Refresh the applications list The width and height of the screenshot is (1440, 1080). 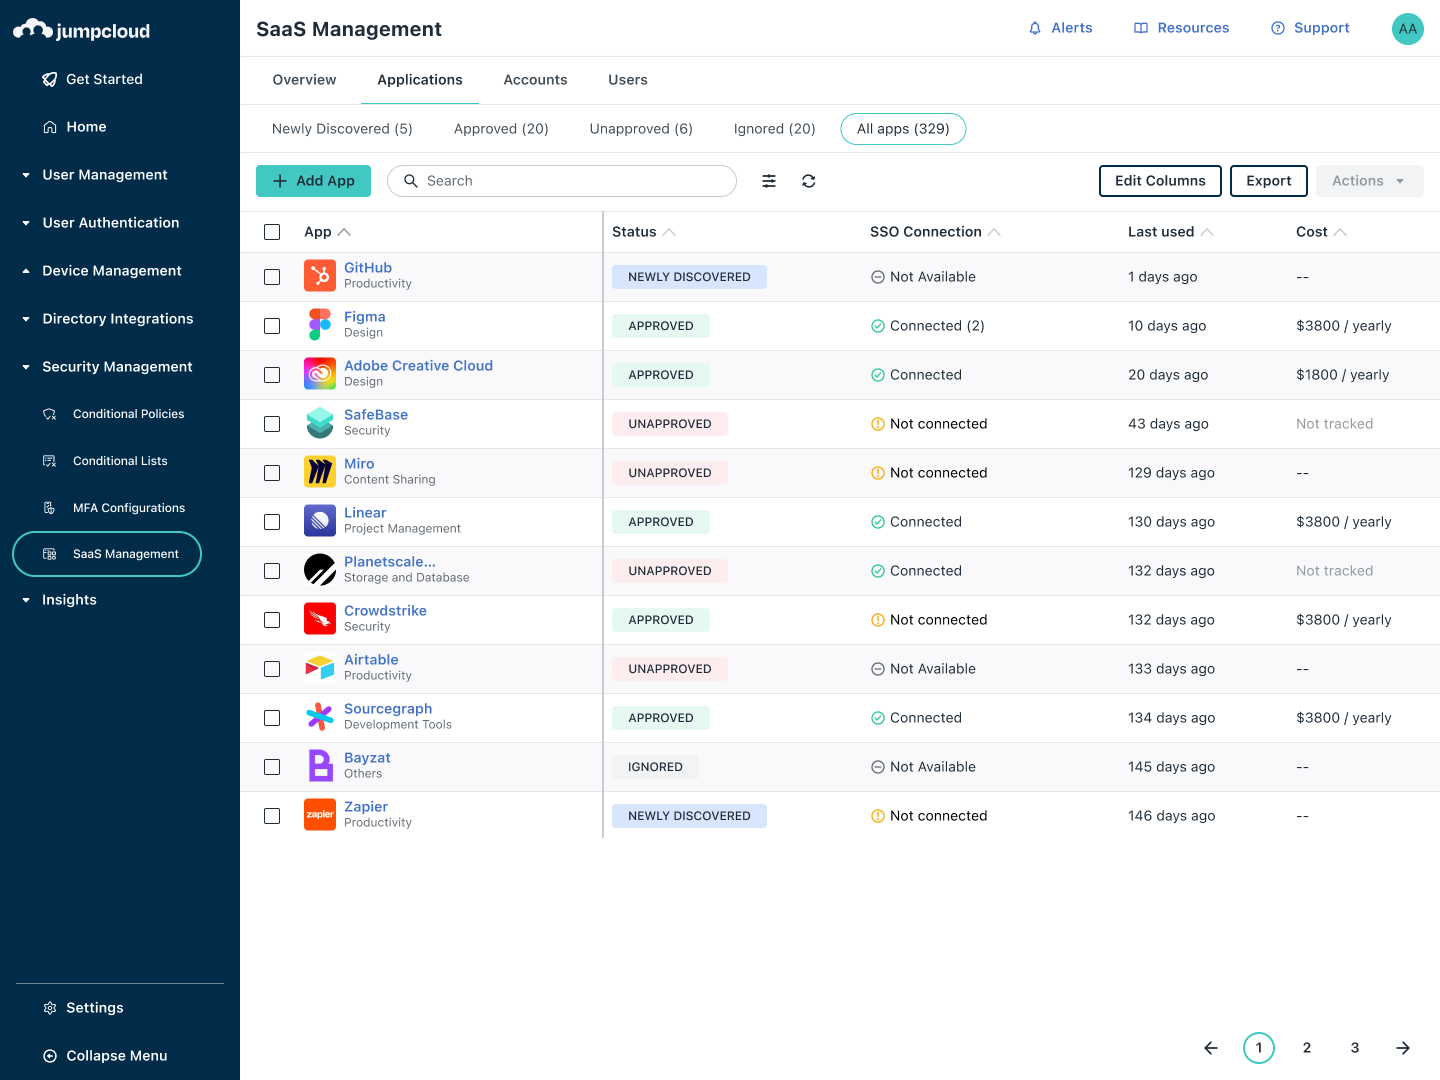(x=809, y=181)
